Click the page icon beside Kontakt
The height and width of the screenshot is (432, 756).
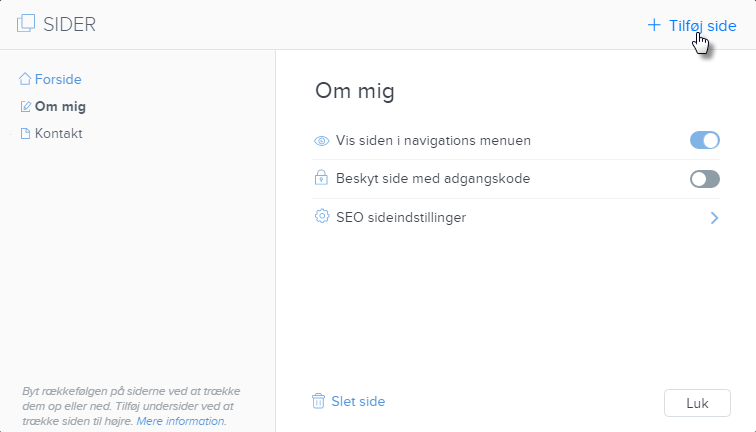pos(25,133)
